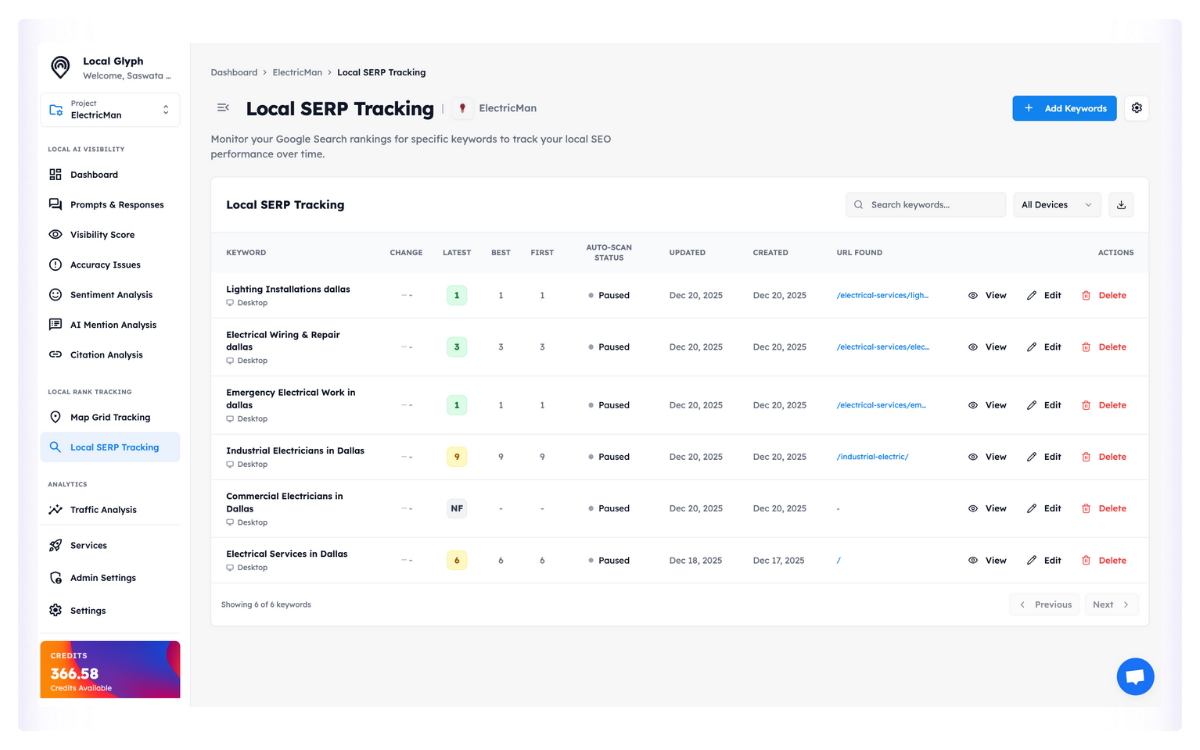Screen dimensions: 1200x750
Task: View Electrical Services in Dallas via eye icon
Action: click(x=973, y=561)
